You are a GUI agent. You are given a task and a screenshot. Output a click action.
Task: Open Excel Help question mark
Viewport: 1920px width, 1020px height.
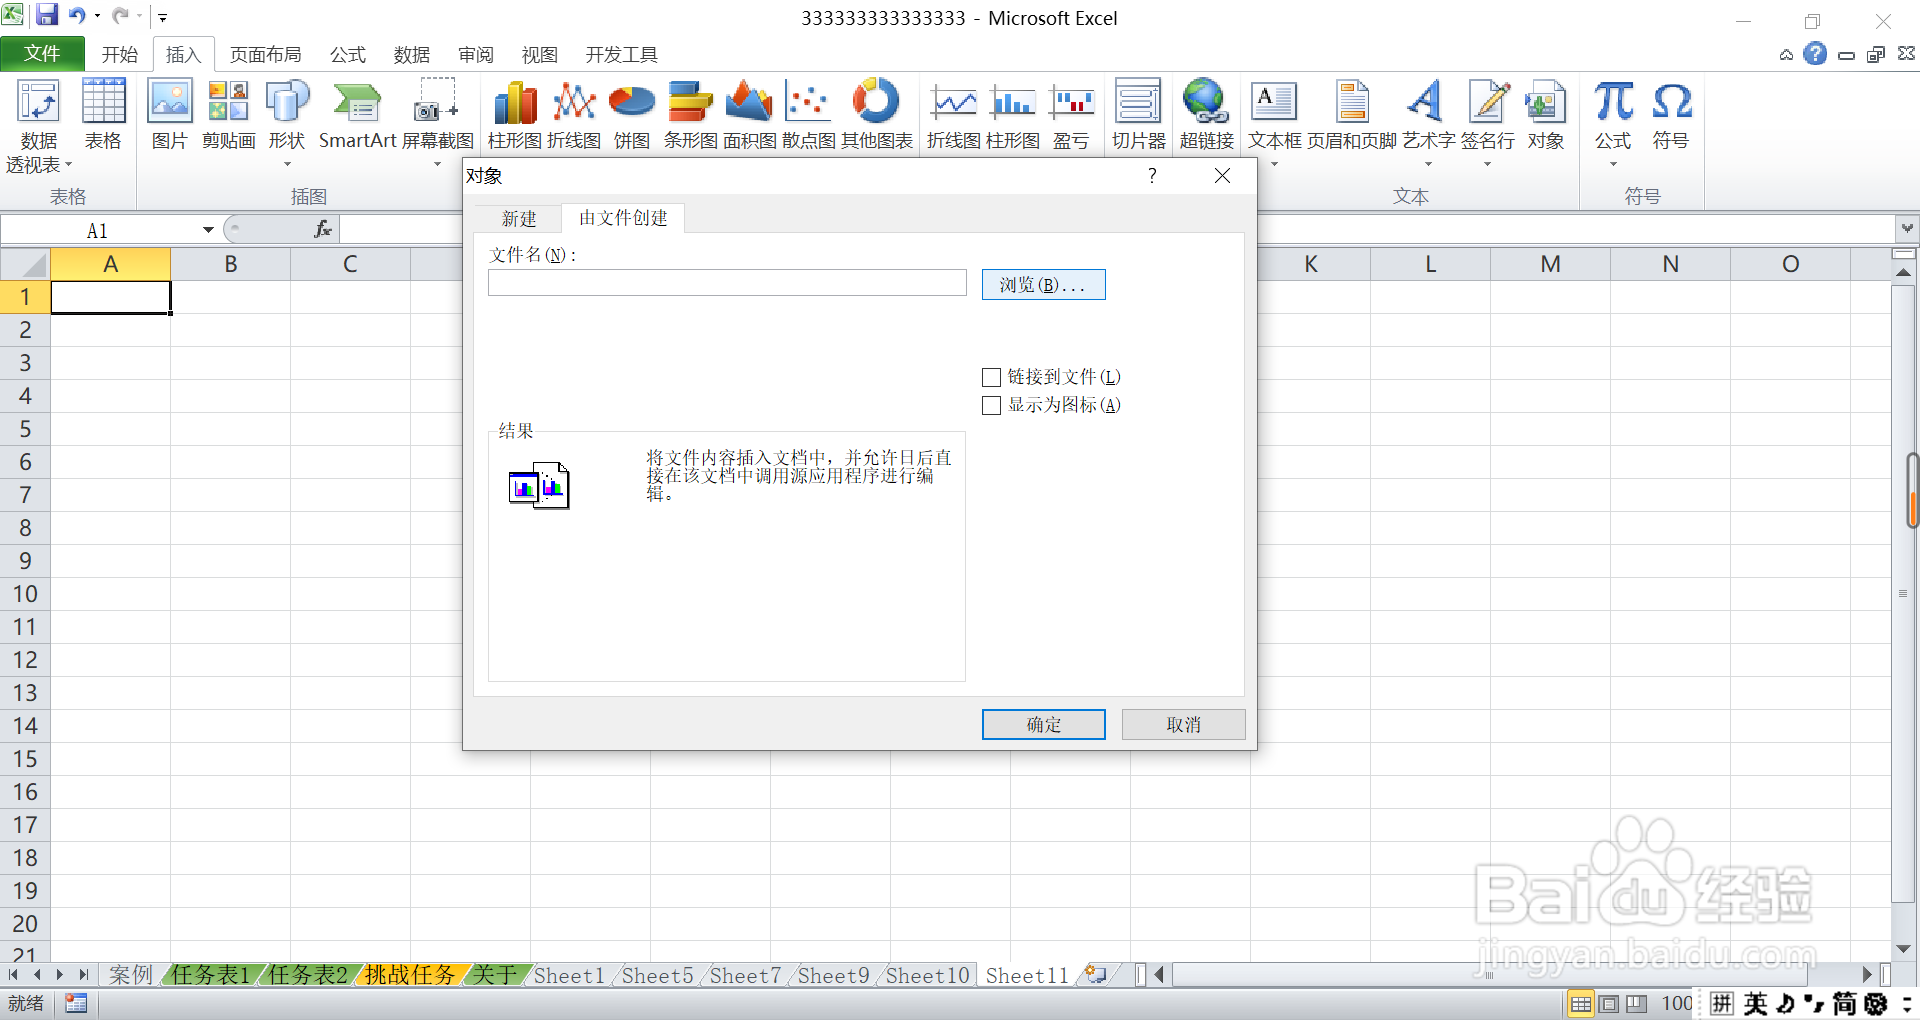[x=1815, y=54]
